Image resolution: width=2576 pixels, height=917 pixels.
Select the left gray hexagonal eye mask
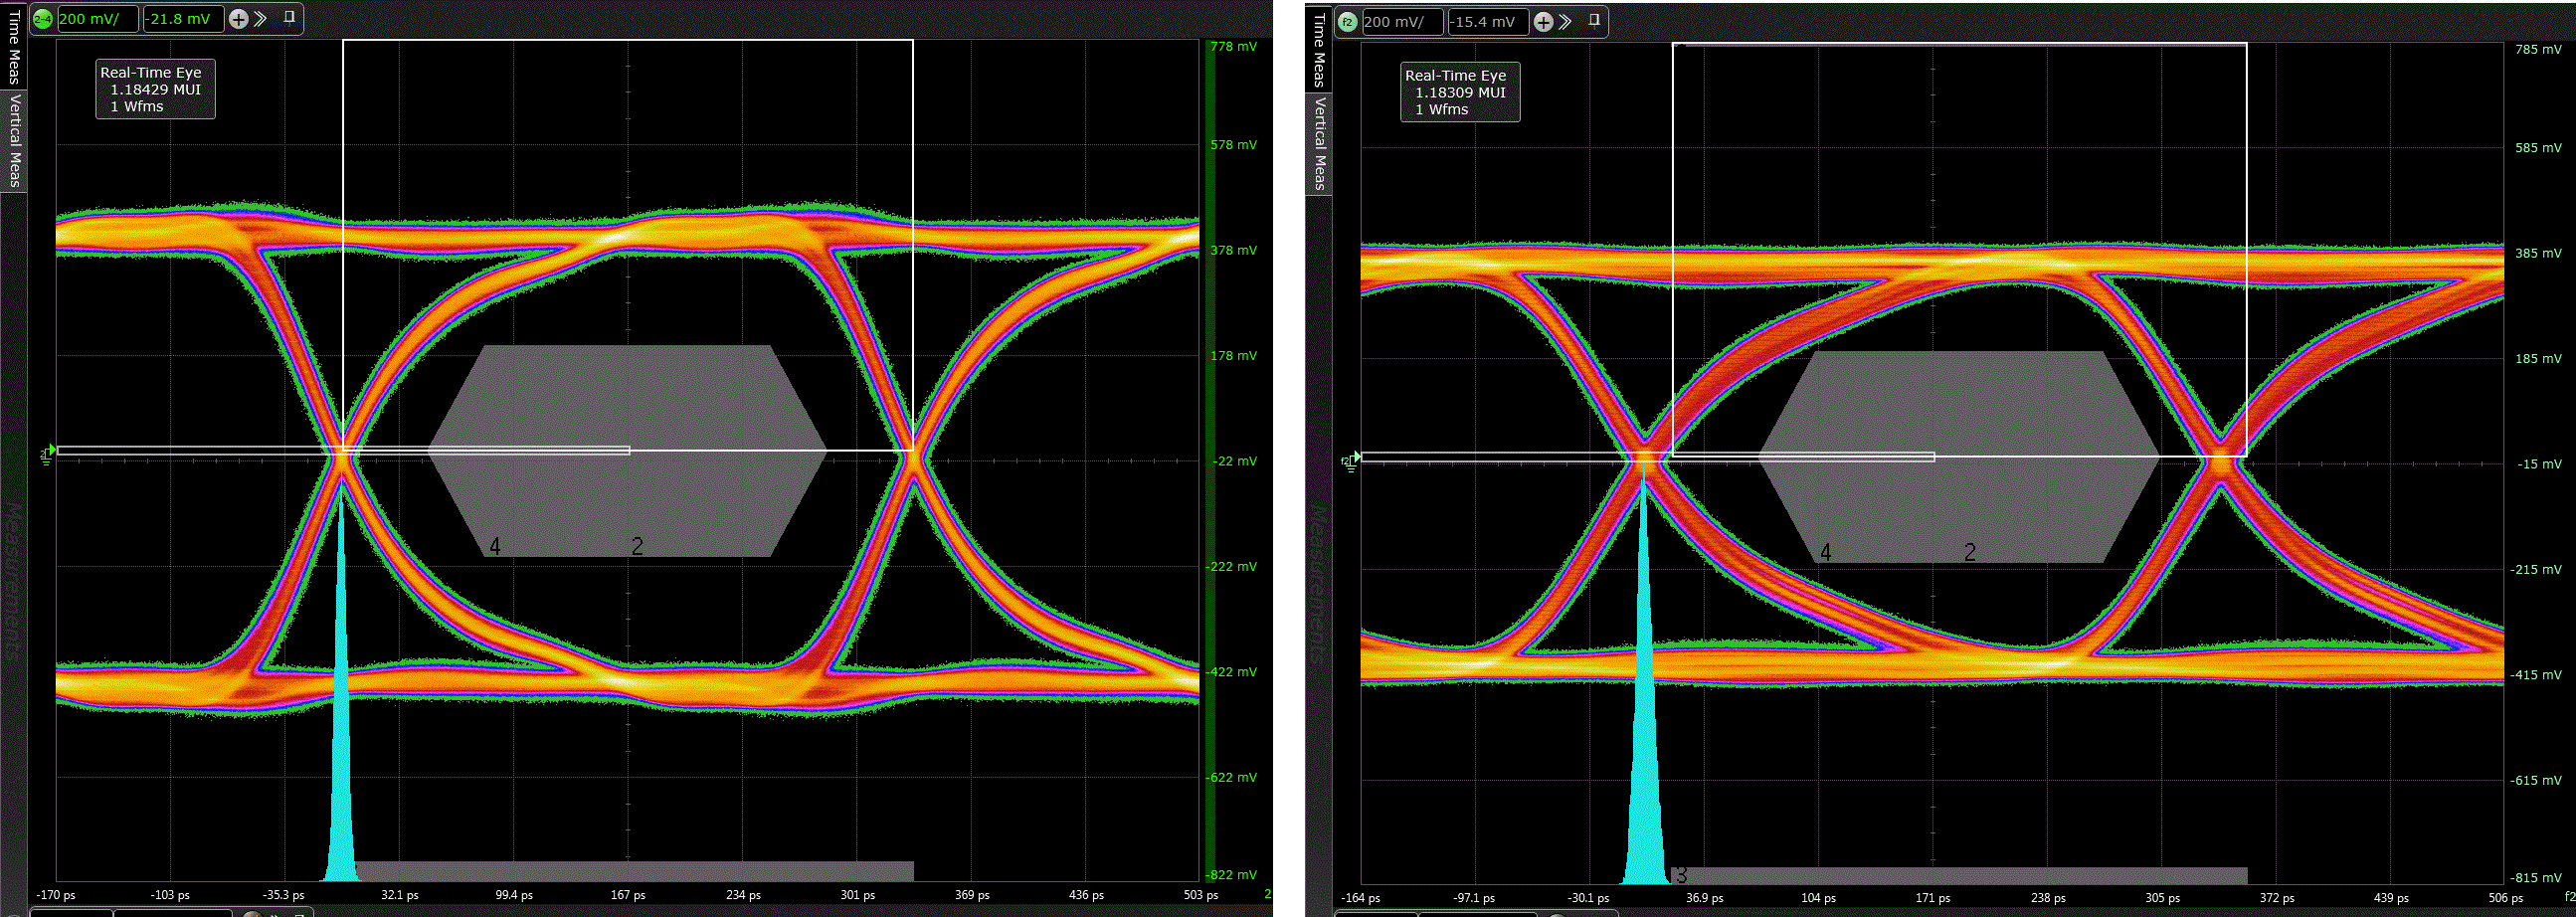pyautogui.click(x=627, y=450)
